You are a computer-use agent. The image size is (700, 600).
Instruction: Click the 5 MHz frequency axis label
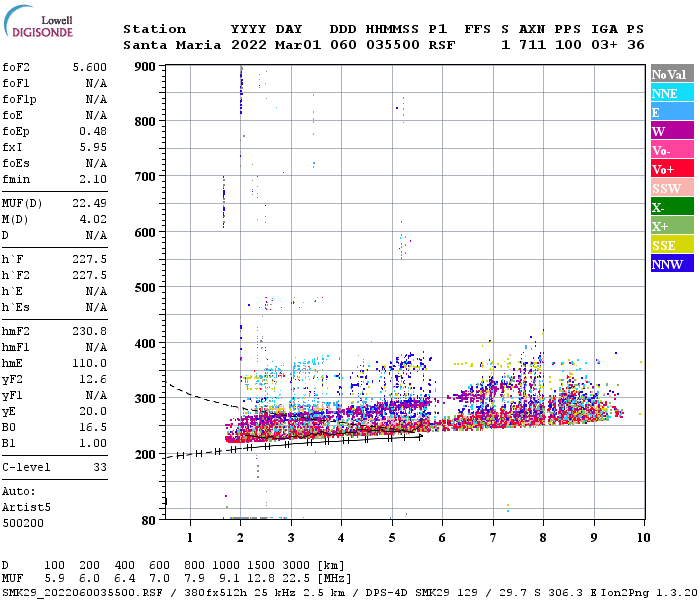click(392, 538)
